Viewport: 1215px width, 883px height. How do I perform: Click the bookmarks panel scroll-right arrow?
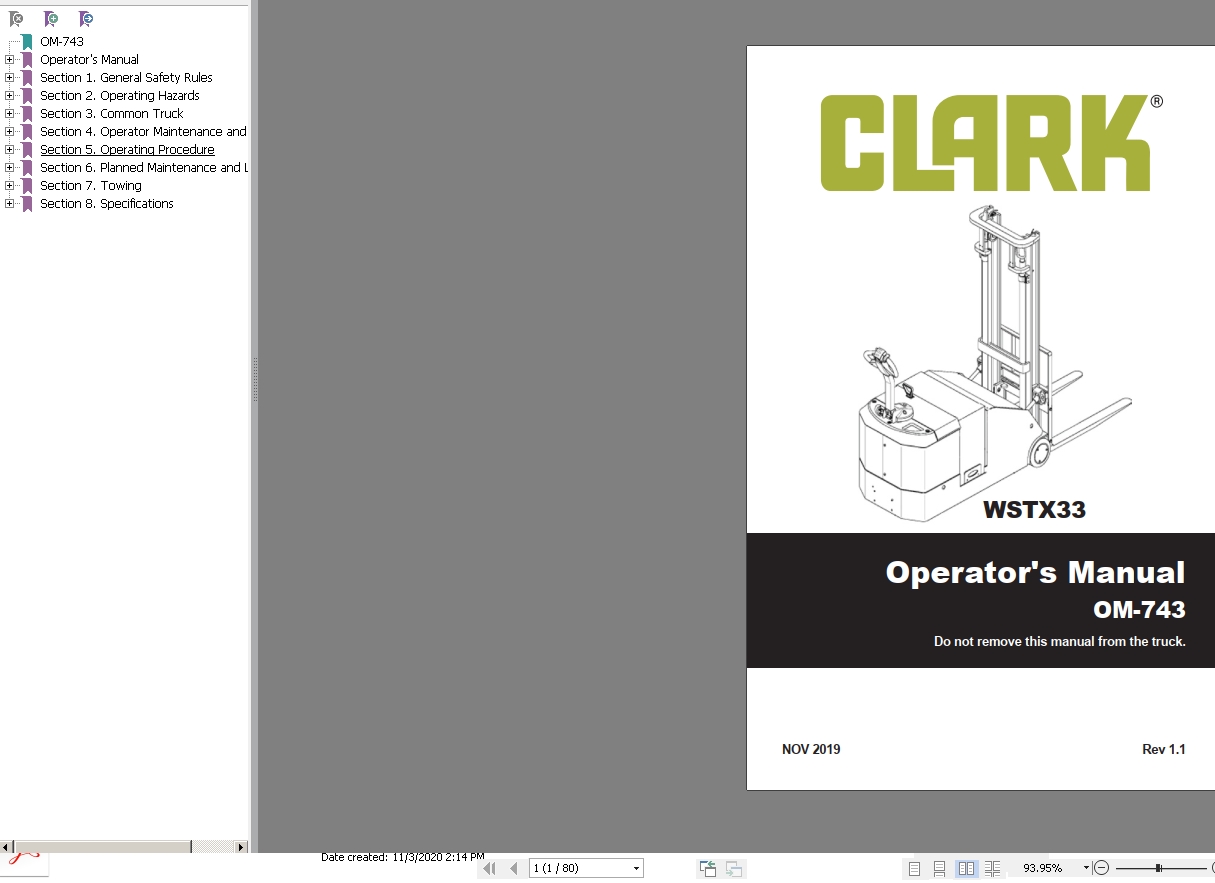click(x=241, y=847)
